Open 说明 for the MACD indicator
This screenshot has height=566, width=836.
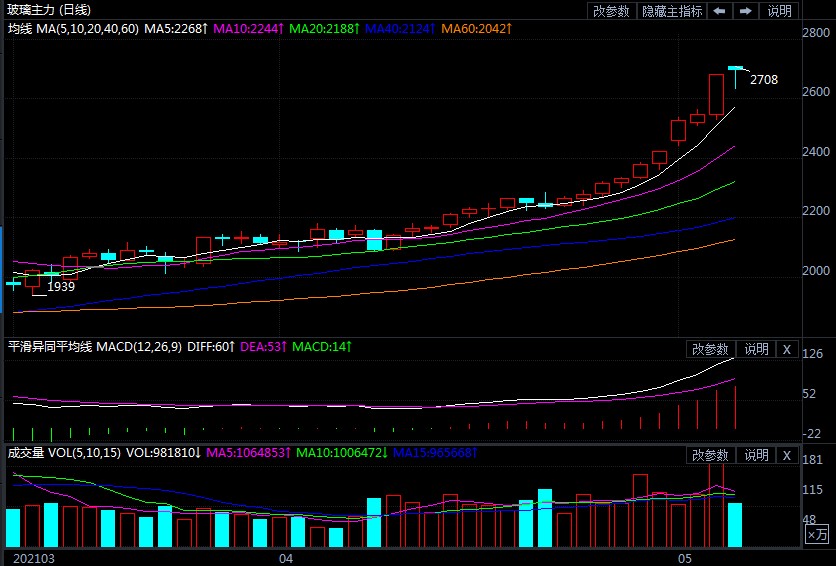pyautogui.click(x=756, y=349)
